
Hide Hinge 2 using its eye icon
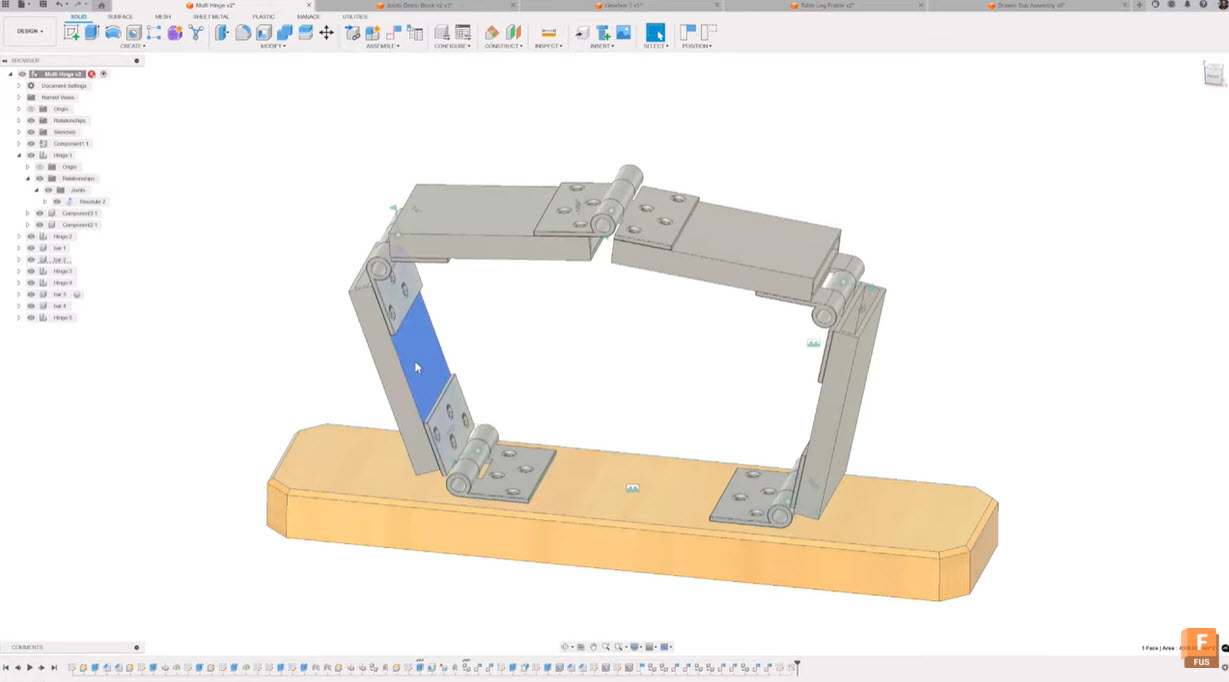[31, 236]
